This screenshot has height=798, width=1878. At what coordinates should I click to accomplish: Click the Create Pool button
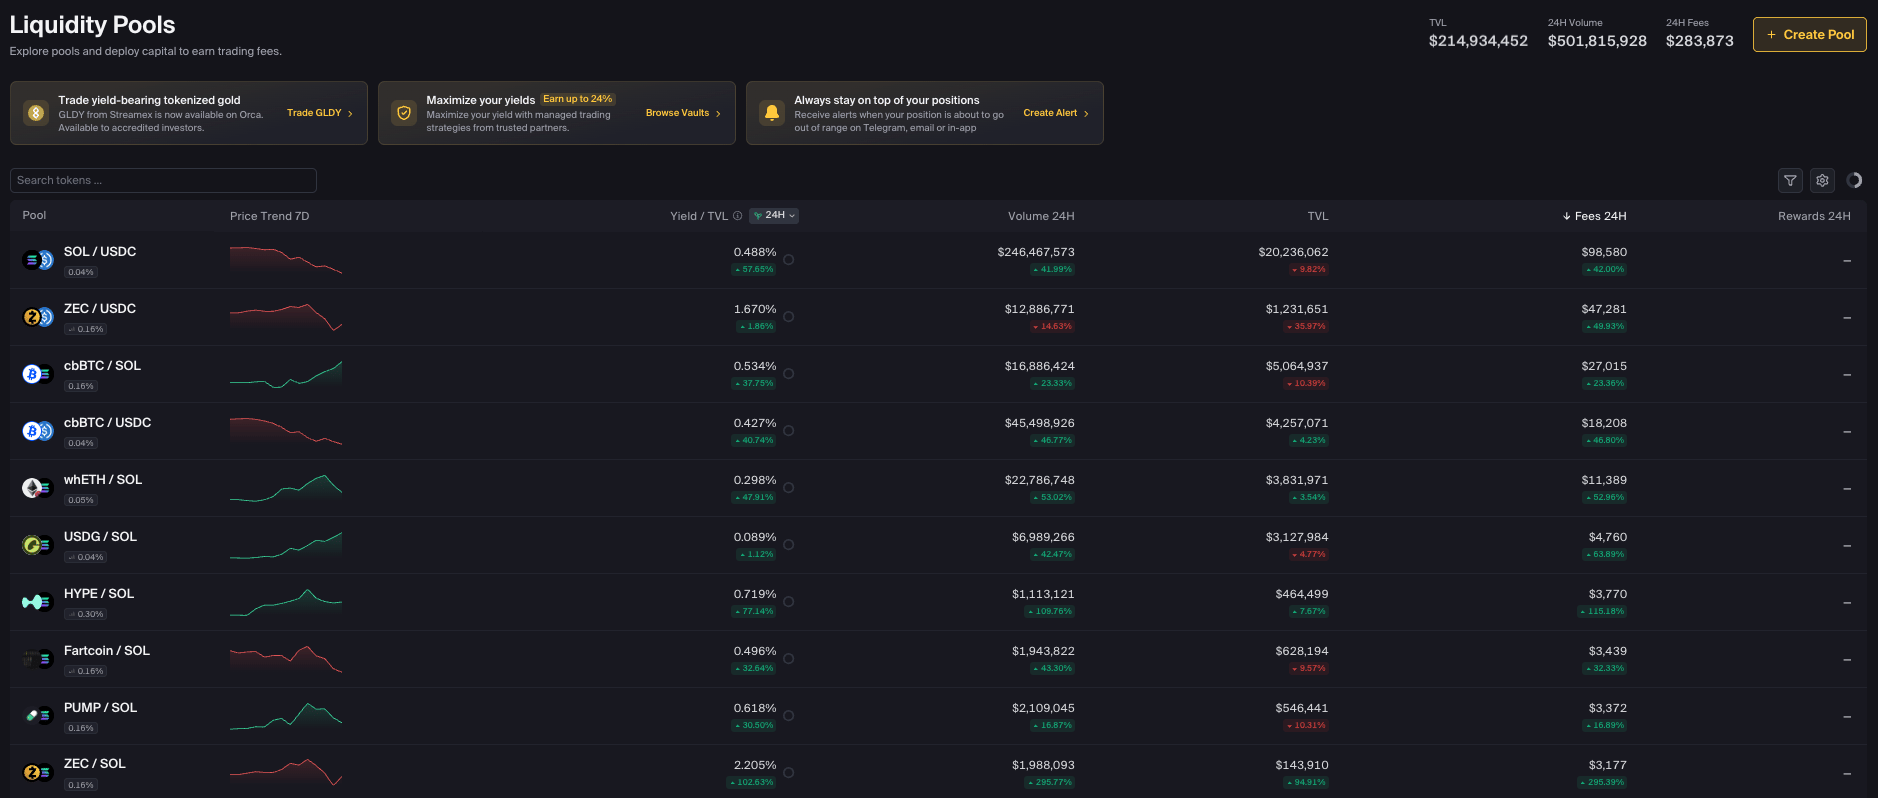click(x=1809, y=34)
